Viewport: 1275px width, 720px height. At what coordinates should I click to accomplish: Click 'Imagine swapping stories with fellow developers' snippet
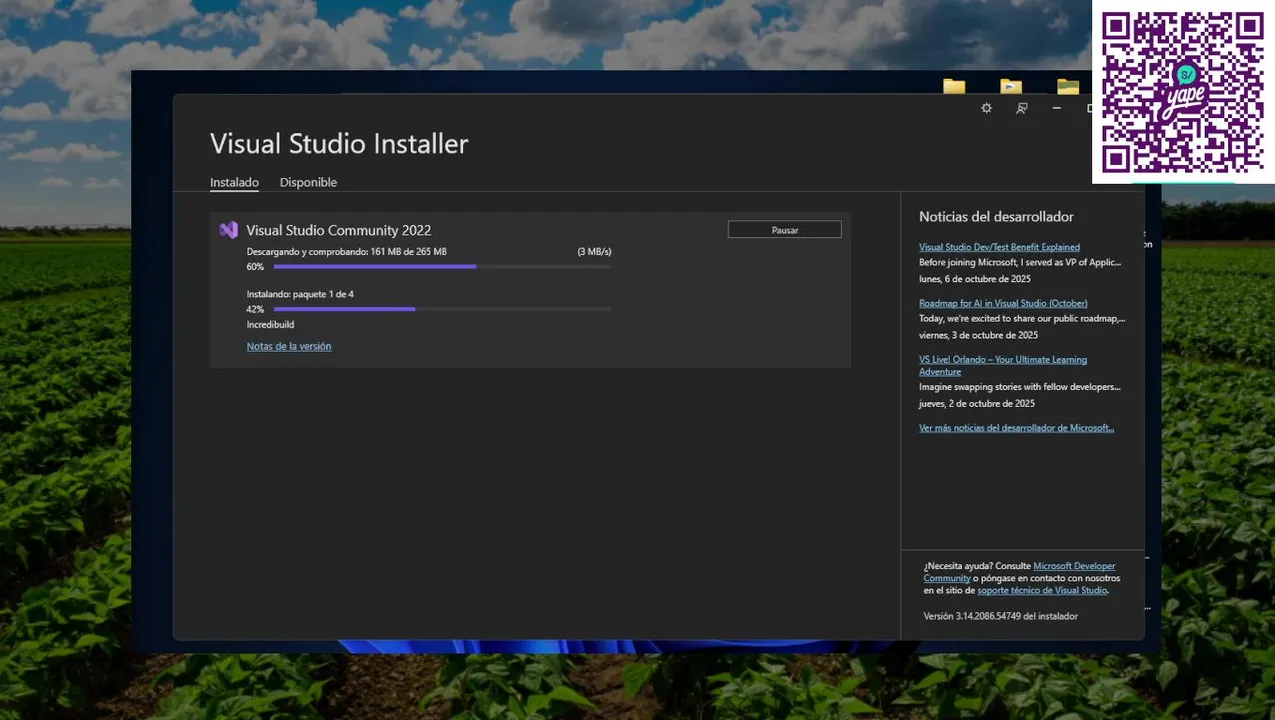pyautogui.click(x=1020, y=387)
